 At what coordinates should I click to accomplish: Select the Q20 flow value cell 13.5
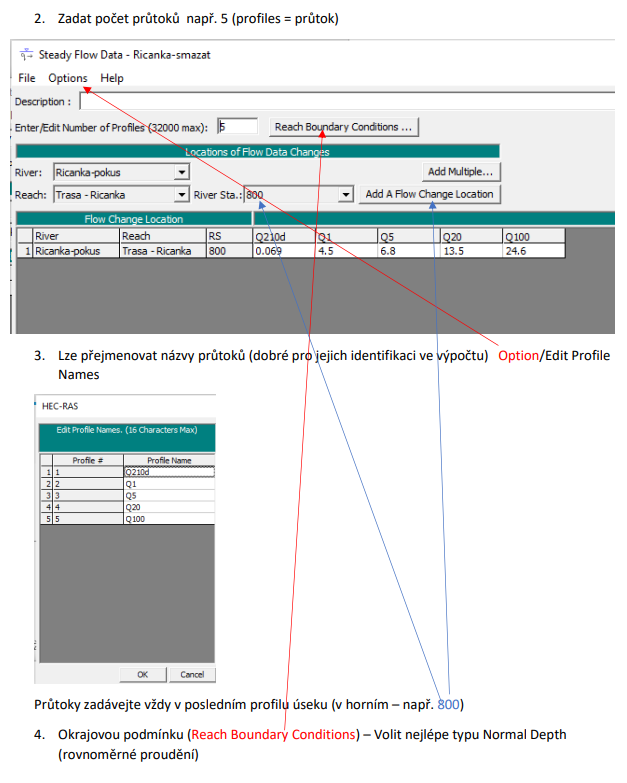click(x=471, y=251)
